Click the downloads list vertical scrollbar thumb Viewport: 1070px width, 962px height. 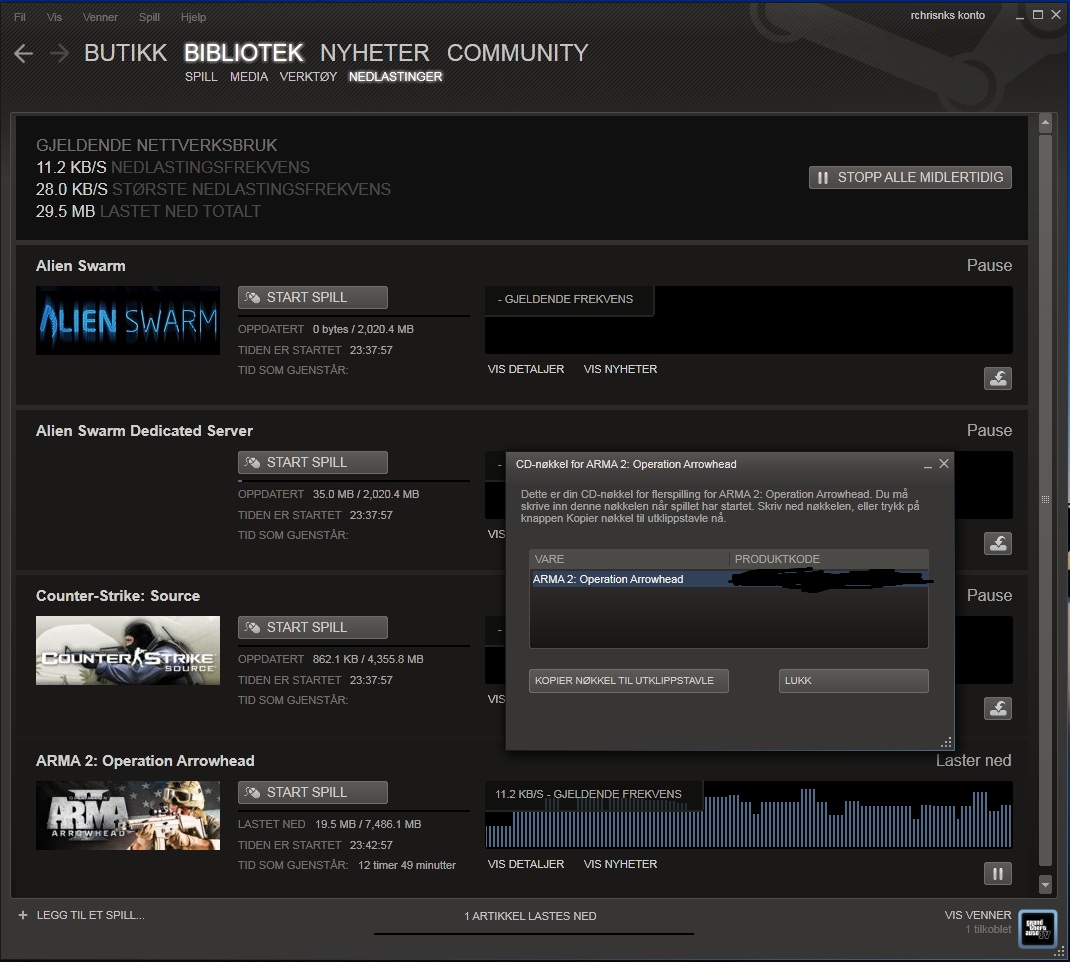(x=1045, y=500)
